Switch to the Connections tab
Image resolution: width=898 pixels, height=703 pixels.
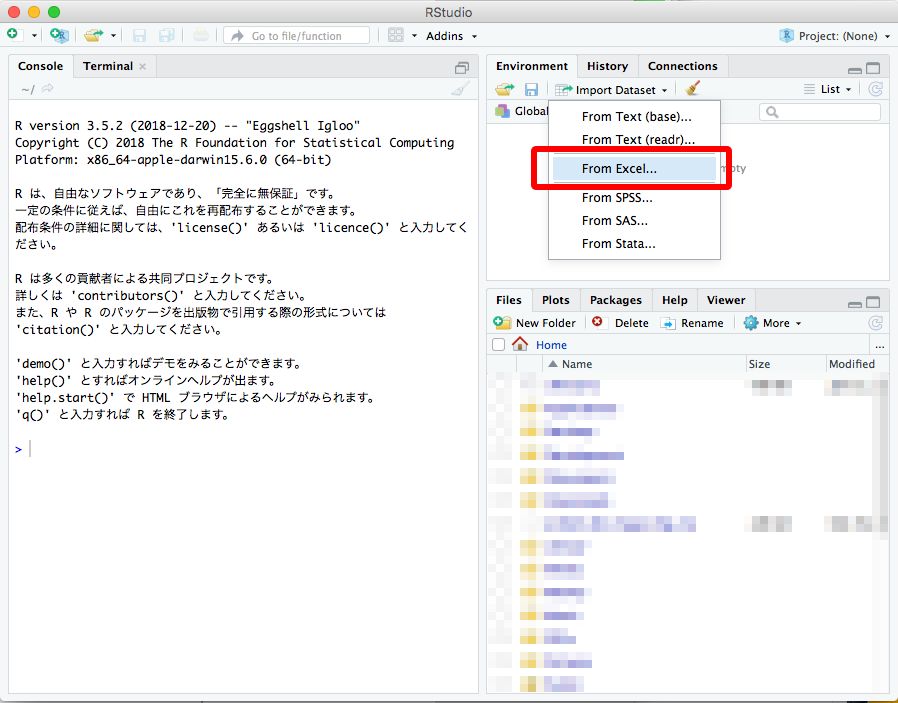(682, 66)
